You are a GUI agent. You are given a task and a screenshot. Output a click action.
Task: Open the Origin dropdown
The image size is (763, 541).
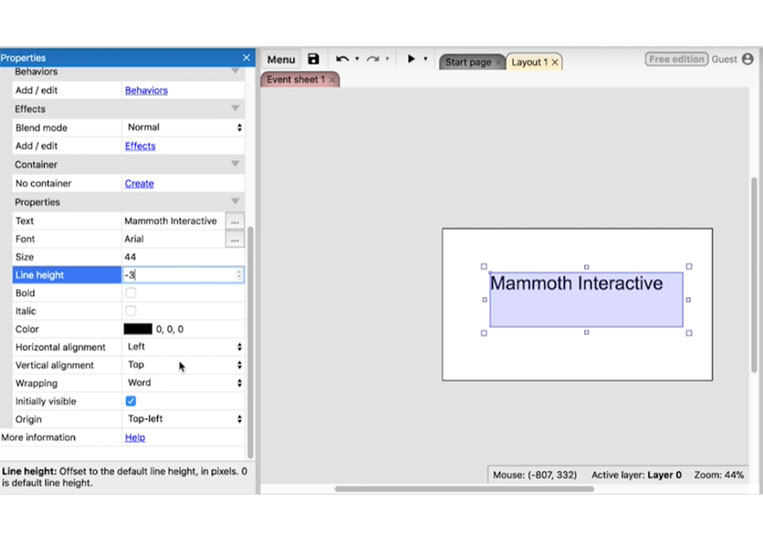[183, 419]
